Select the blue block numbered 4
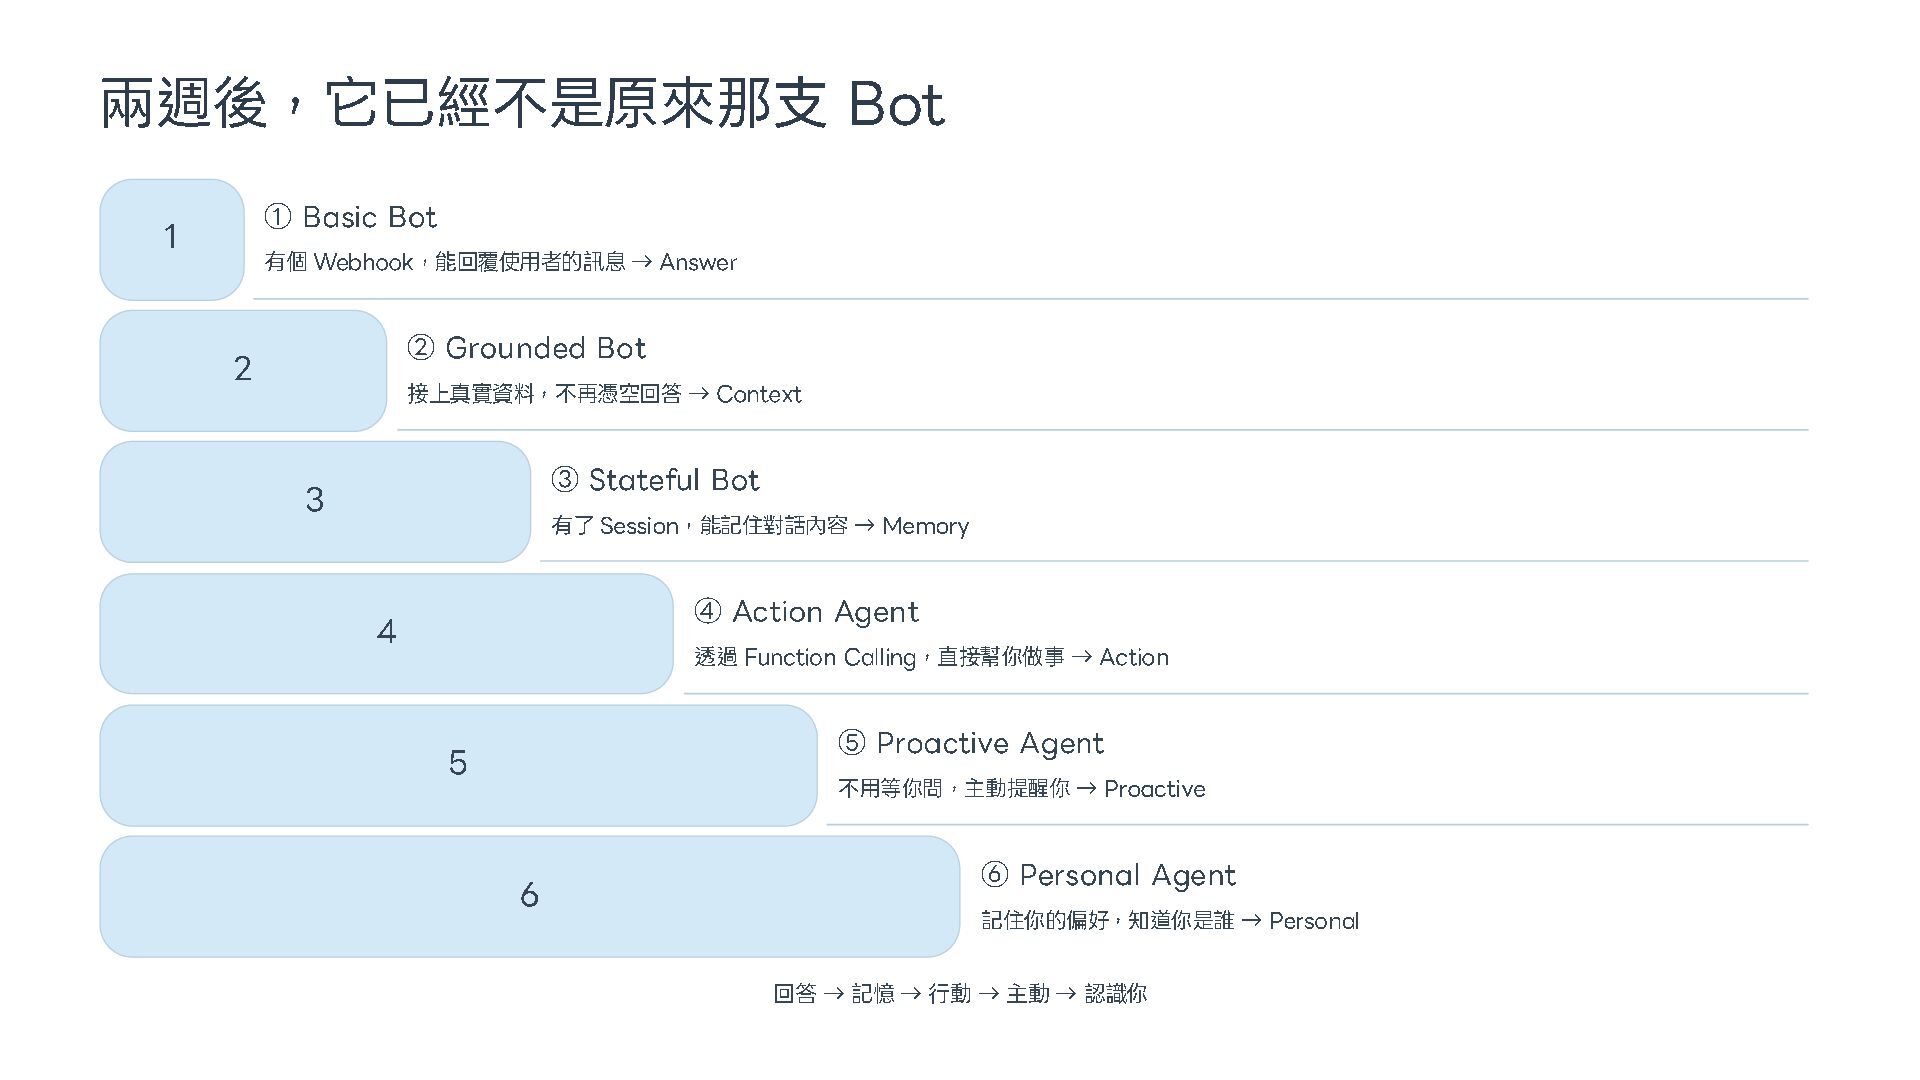Image resolution: width=1920 pixels, height=1080 pixels. [386, 634]
